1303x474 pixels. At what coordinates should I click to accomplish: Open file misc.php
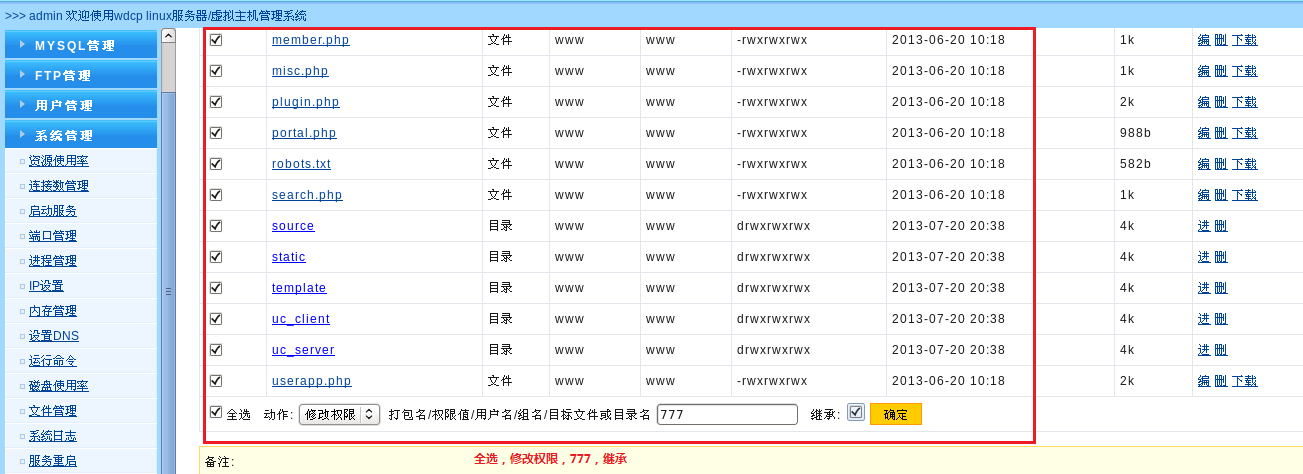[x=300, y=71]
